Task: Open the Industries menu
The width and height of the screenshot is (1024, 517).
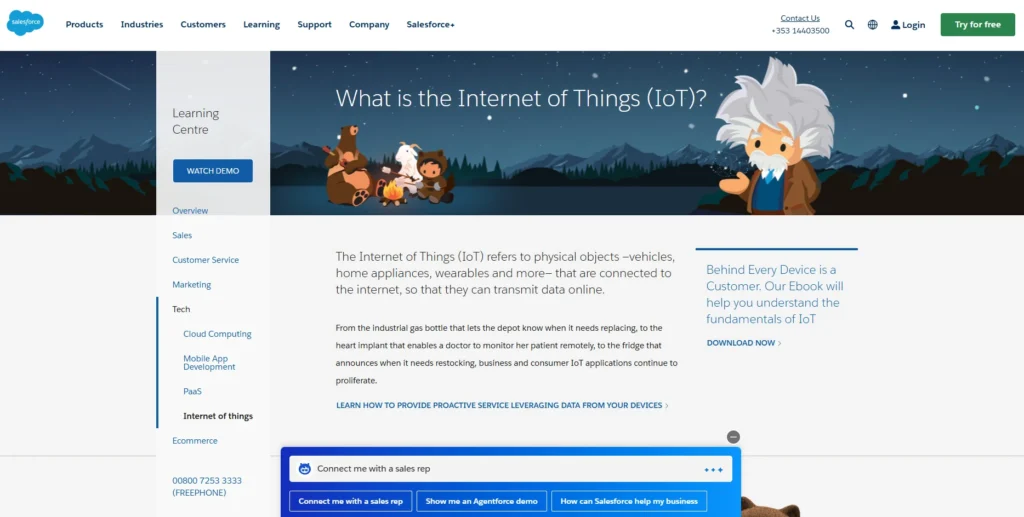Action: pyautogui.click(x=142, y=25)
